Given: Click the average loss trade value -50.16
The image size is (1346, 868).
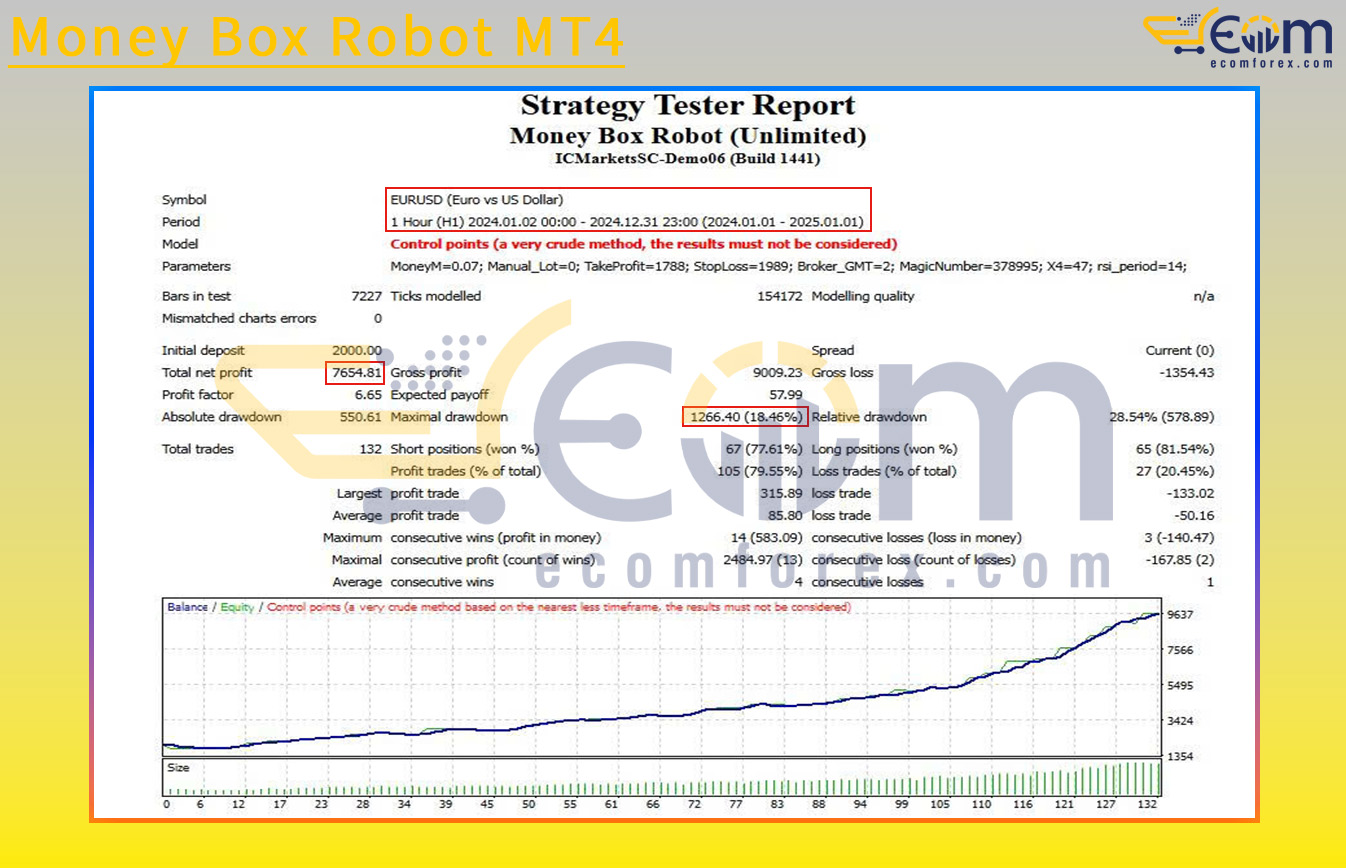Looking at the screenshot, I should click(x=1194, y=515).
